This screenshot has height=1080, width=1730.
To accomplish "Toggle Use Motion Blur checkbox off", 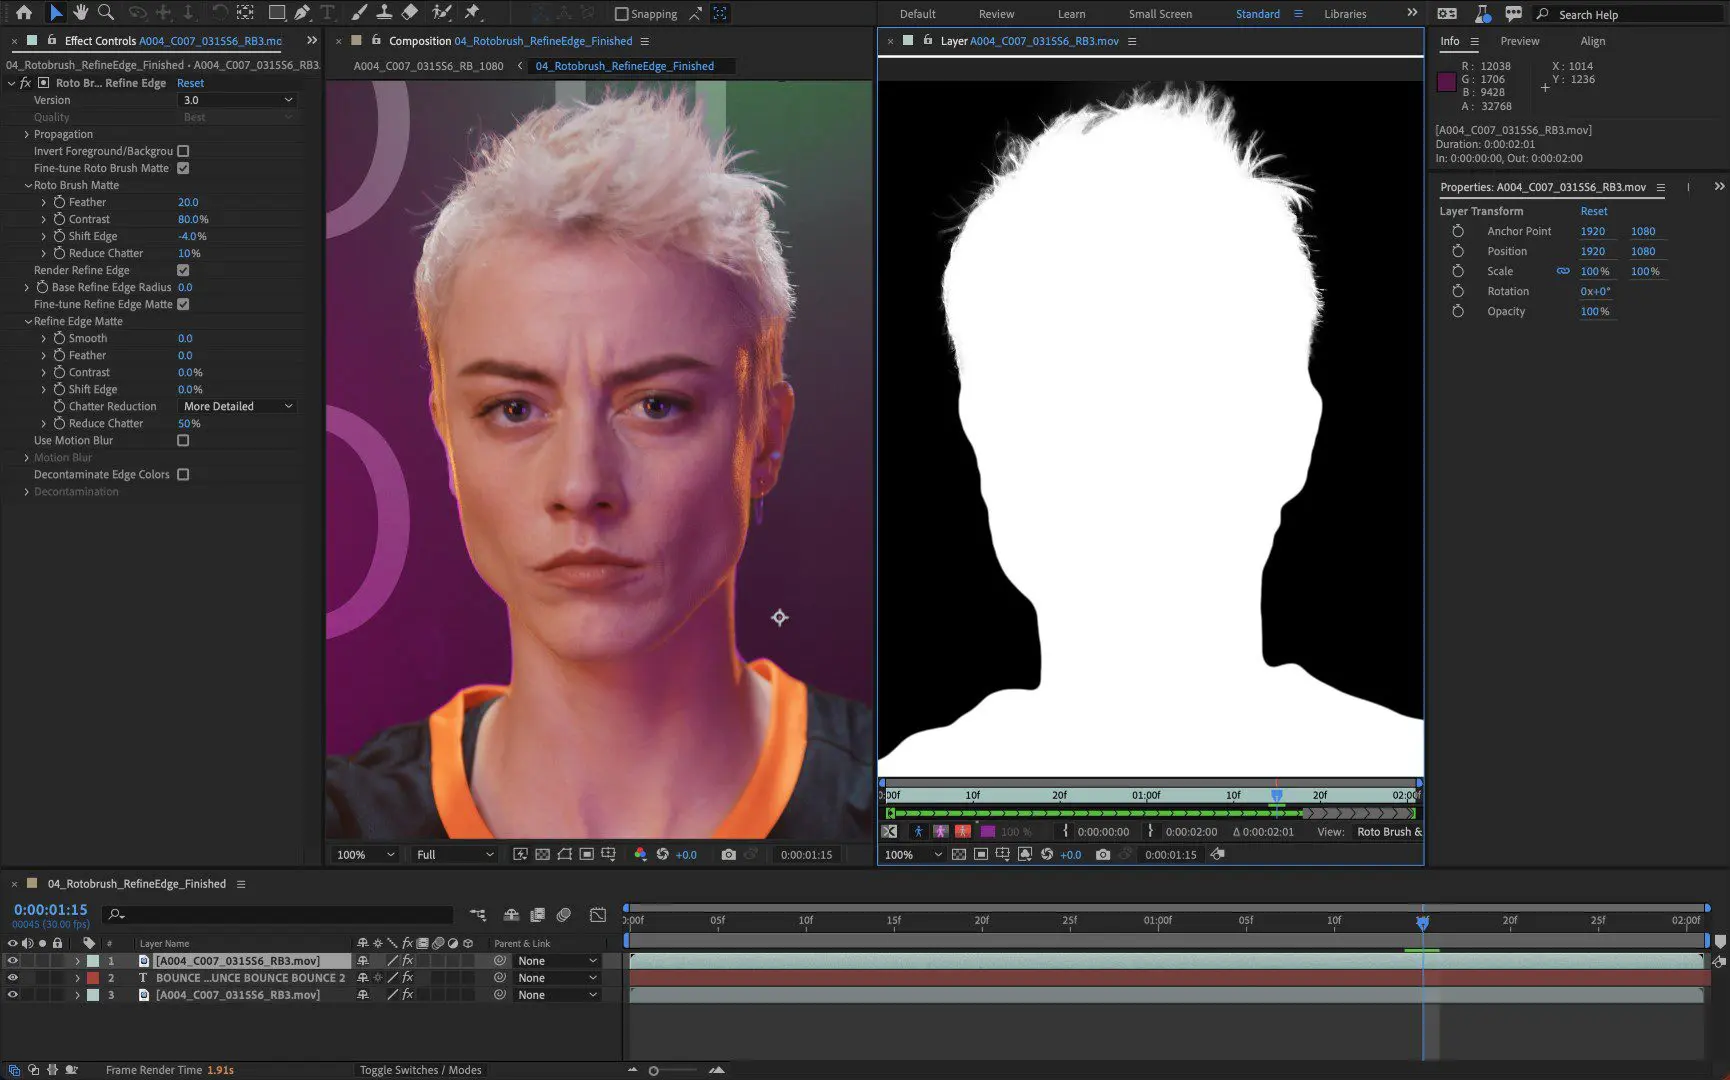I will [183, 440].
